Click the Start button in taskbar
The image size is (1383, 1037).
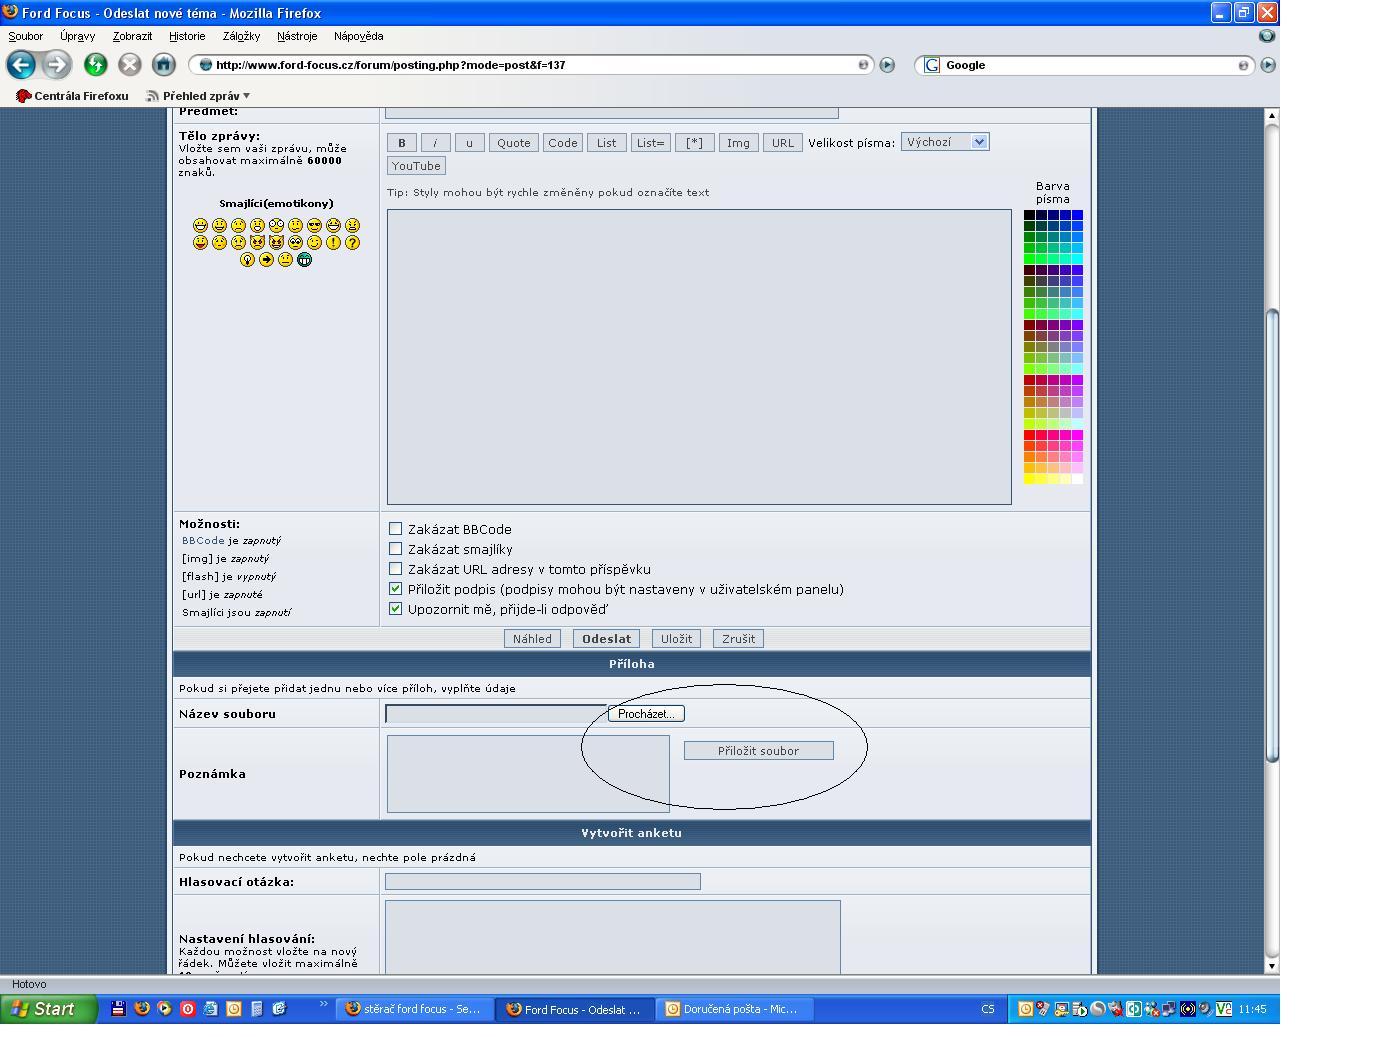49,1009
